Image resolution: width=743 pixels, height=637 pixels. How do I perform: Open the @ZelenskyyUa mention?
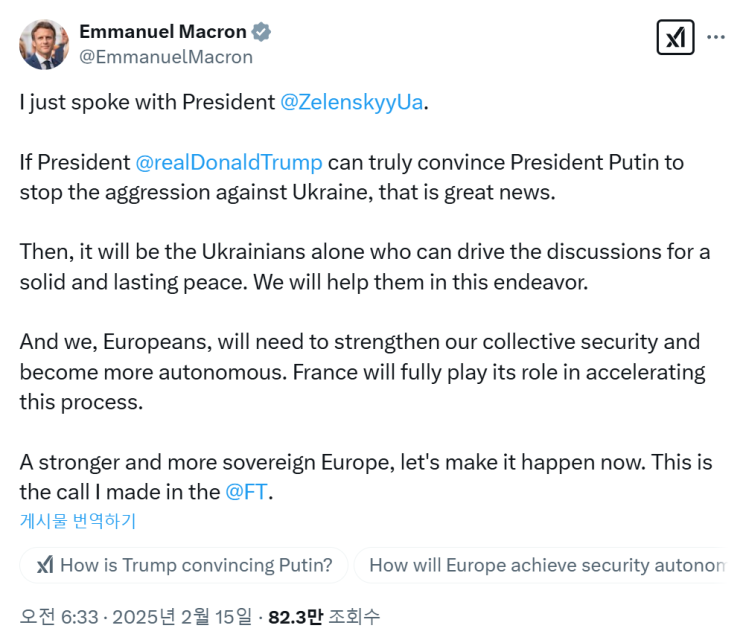coord(352,102)
